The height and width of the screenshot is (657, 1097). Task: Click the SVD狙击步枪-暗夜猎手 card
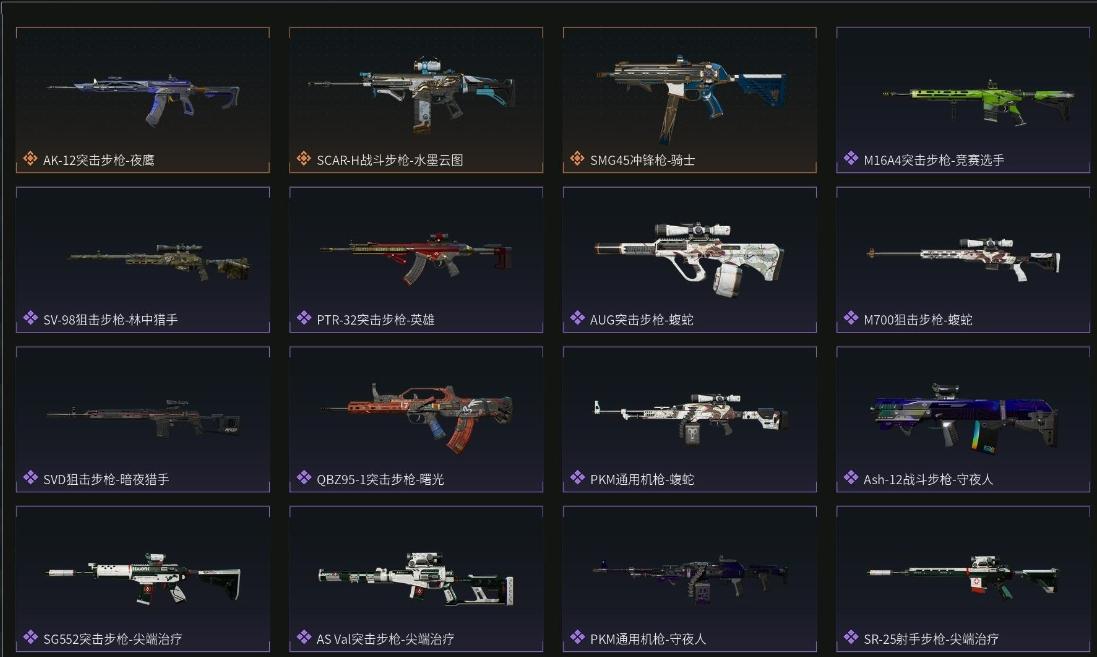143,419
